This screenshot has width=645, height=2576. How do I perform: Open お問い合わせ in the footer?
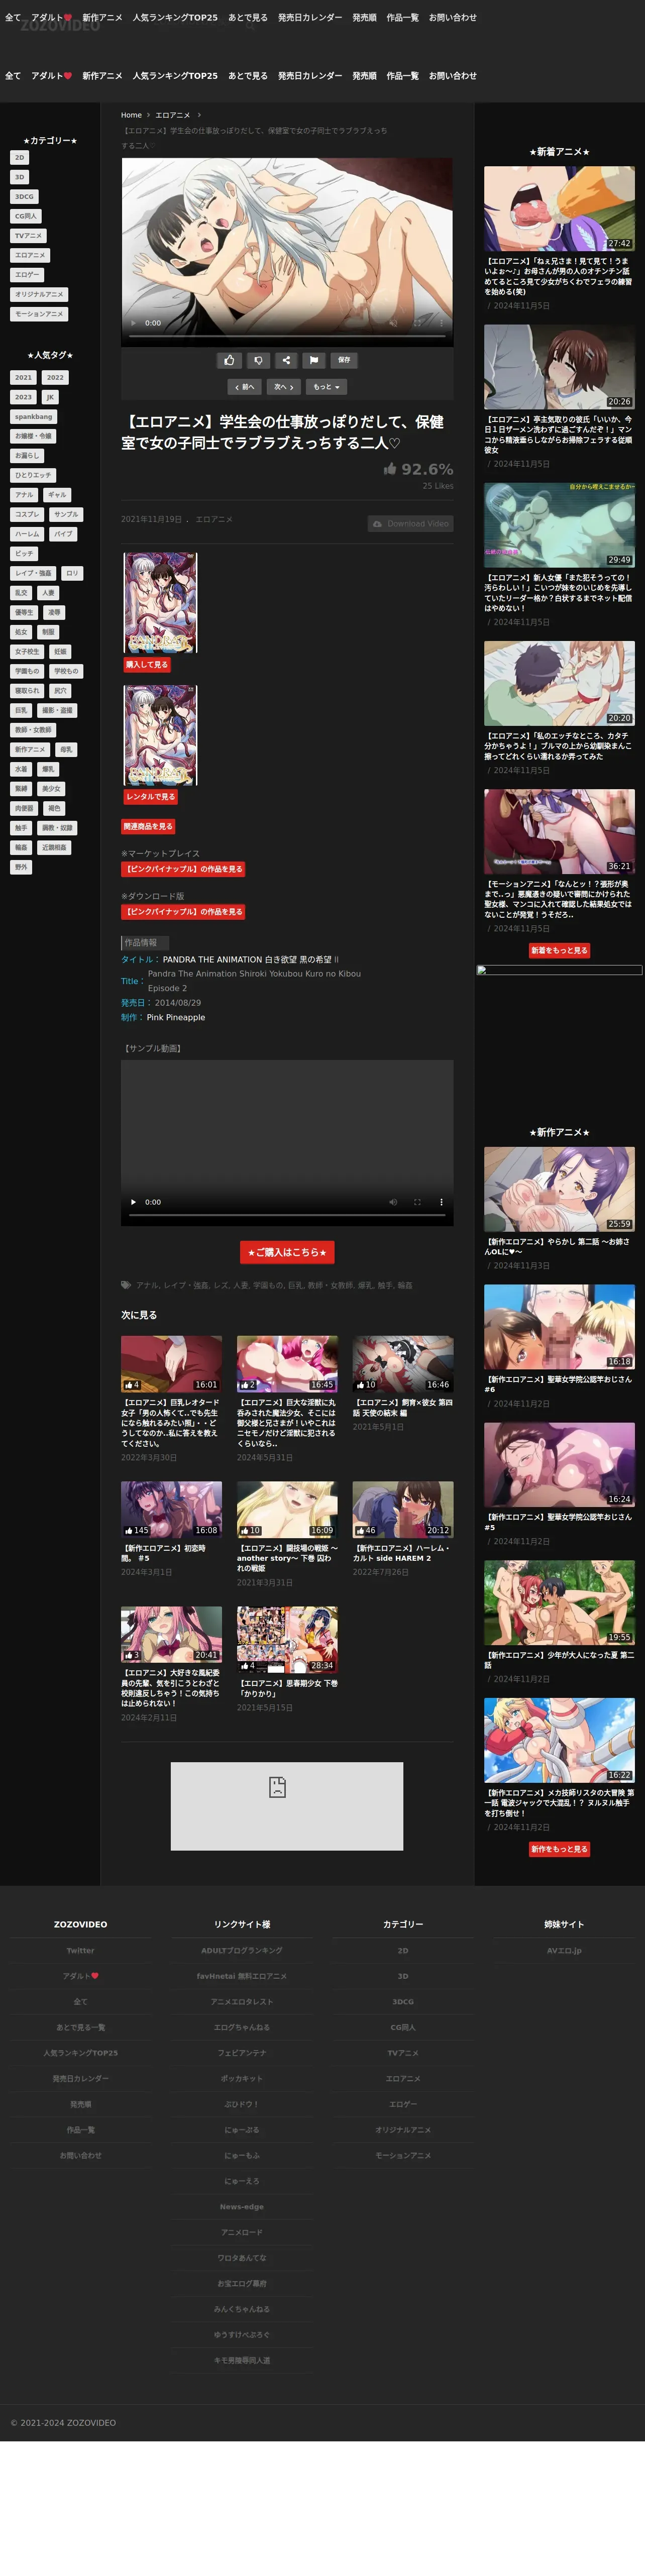tap(80, 2155)
